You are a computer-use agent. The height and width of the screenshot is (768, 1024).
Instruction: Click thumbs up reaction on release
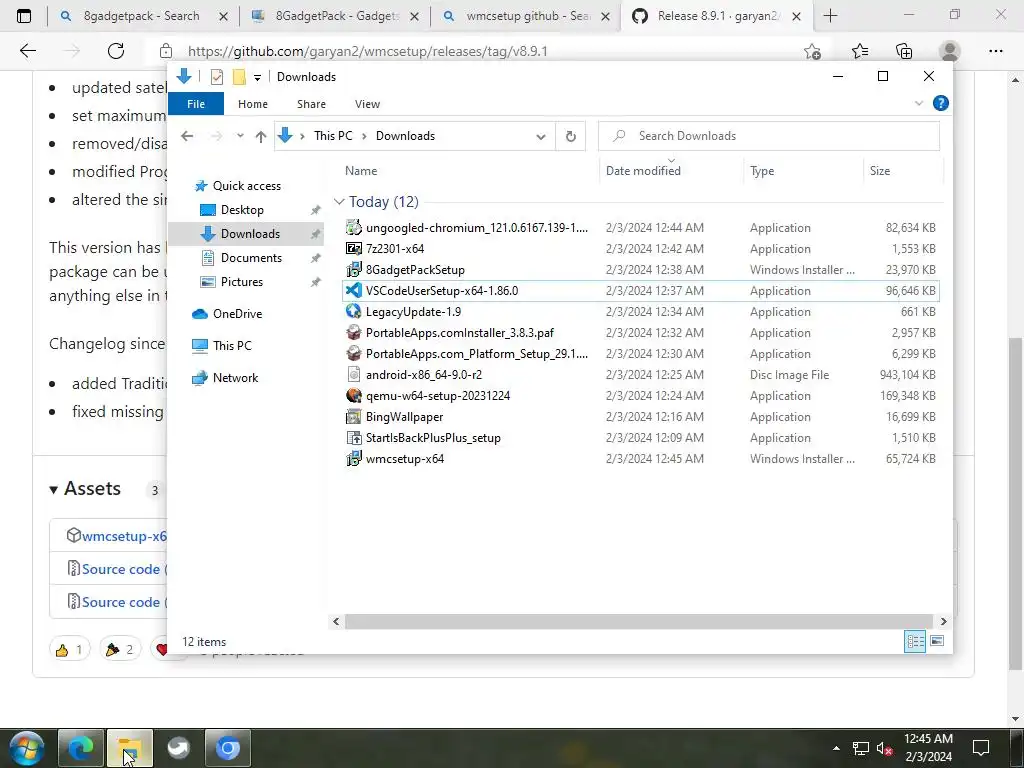tap(70, 649)
